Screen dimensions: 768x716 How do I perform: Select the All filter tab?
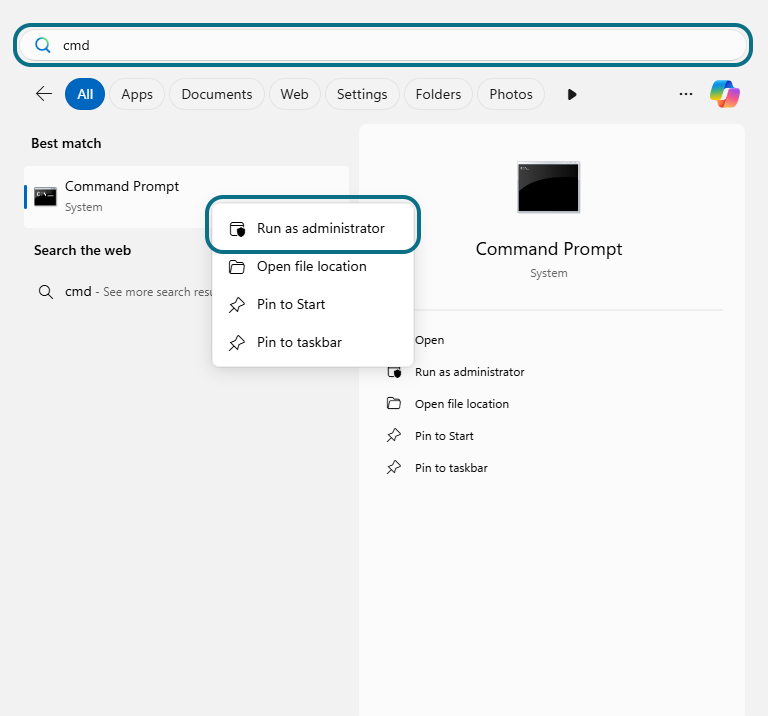click(x=85, y=94)
